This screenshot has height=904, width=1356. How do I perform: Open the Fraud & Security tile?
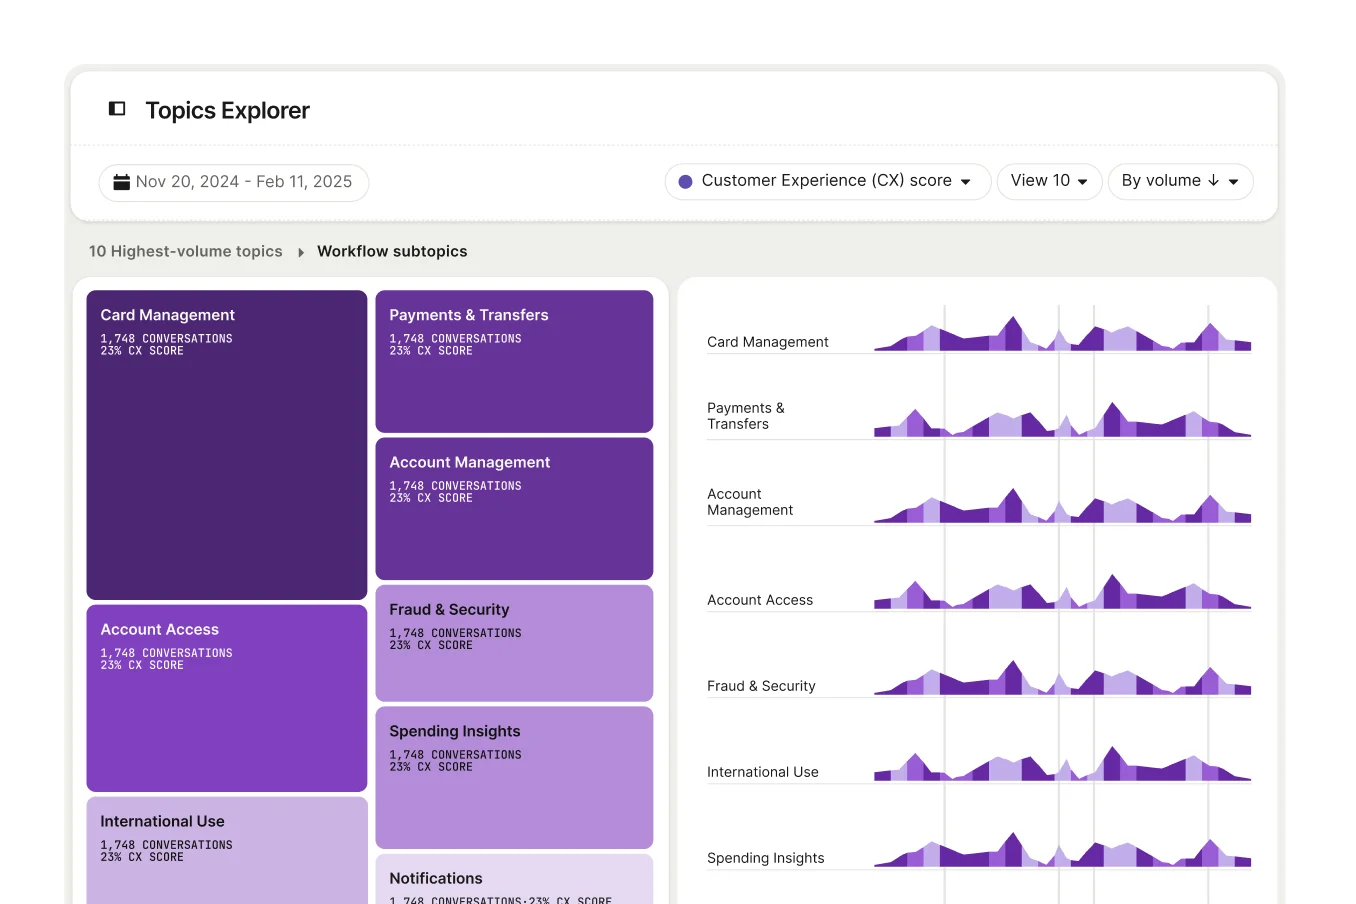(x=514, y=643)
